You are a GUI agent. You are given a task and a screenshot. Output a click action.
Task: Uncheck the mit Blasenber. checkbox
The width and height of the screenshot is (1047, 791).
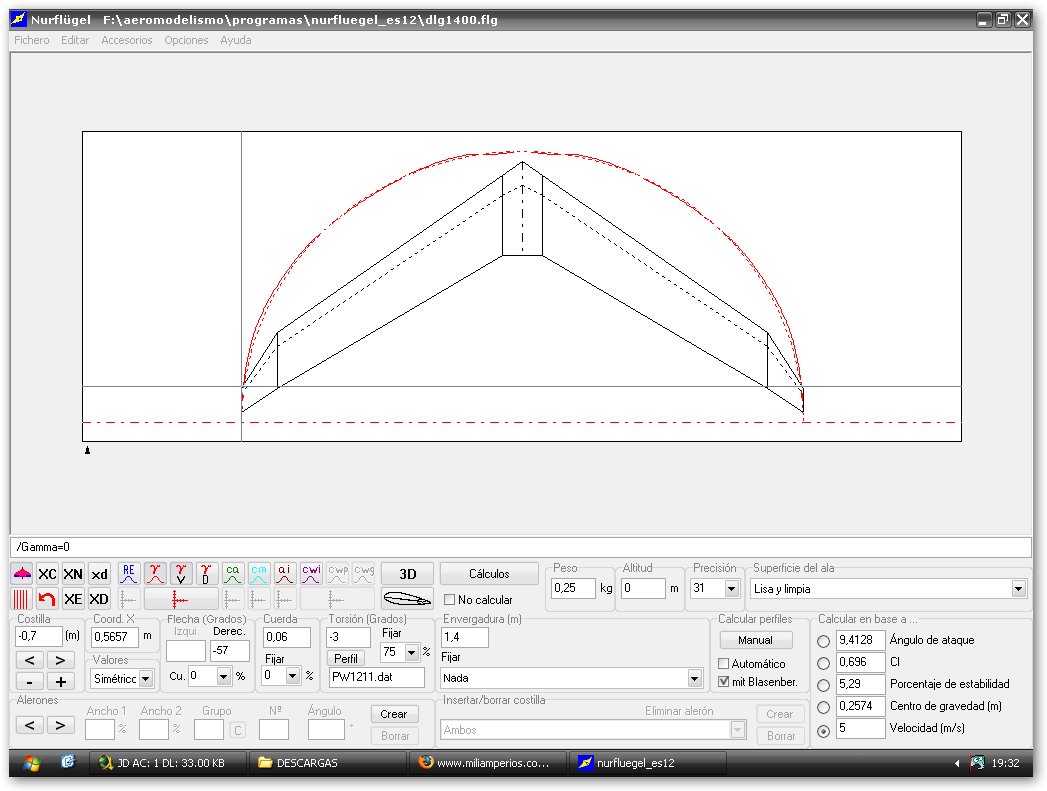pyautogui.click(x=724, y=682)
